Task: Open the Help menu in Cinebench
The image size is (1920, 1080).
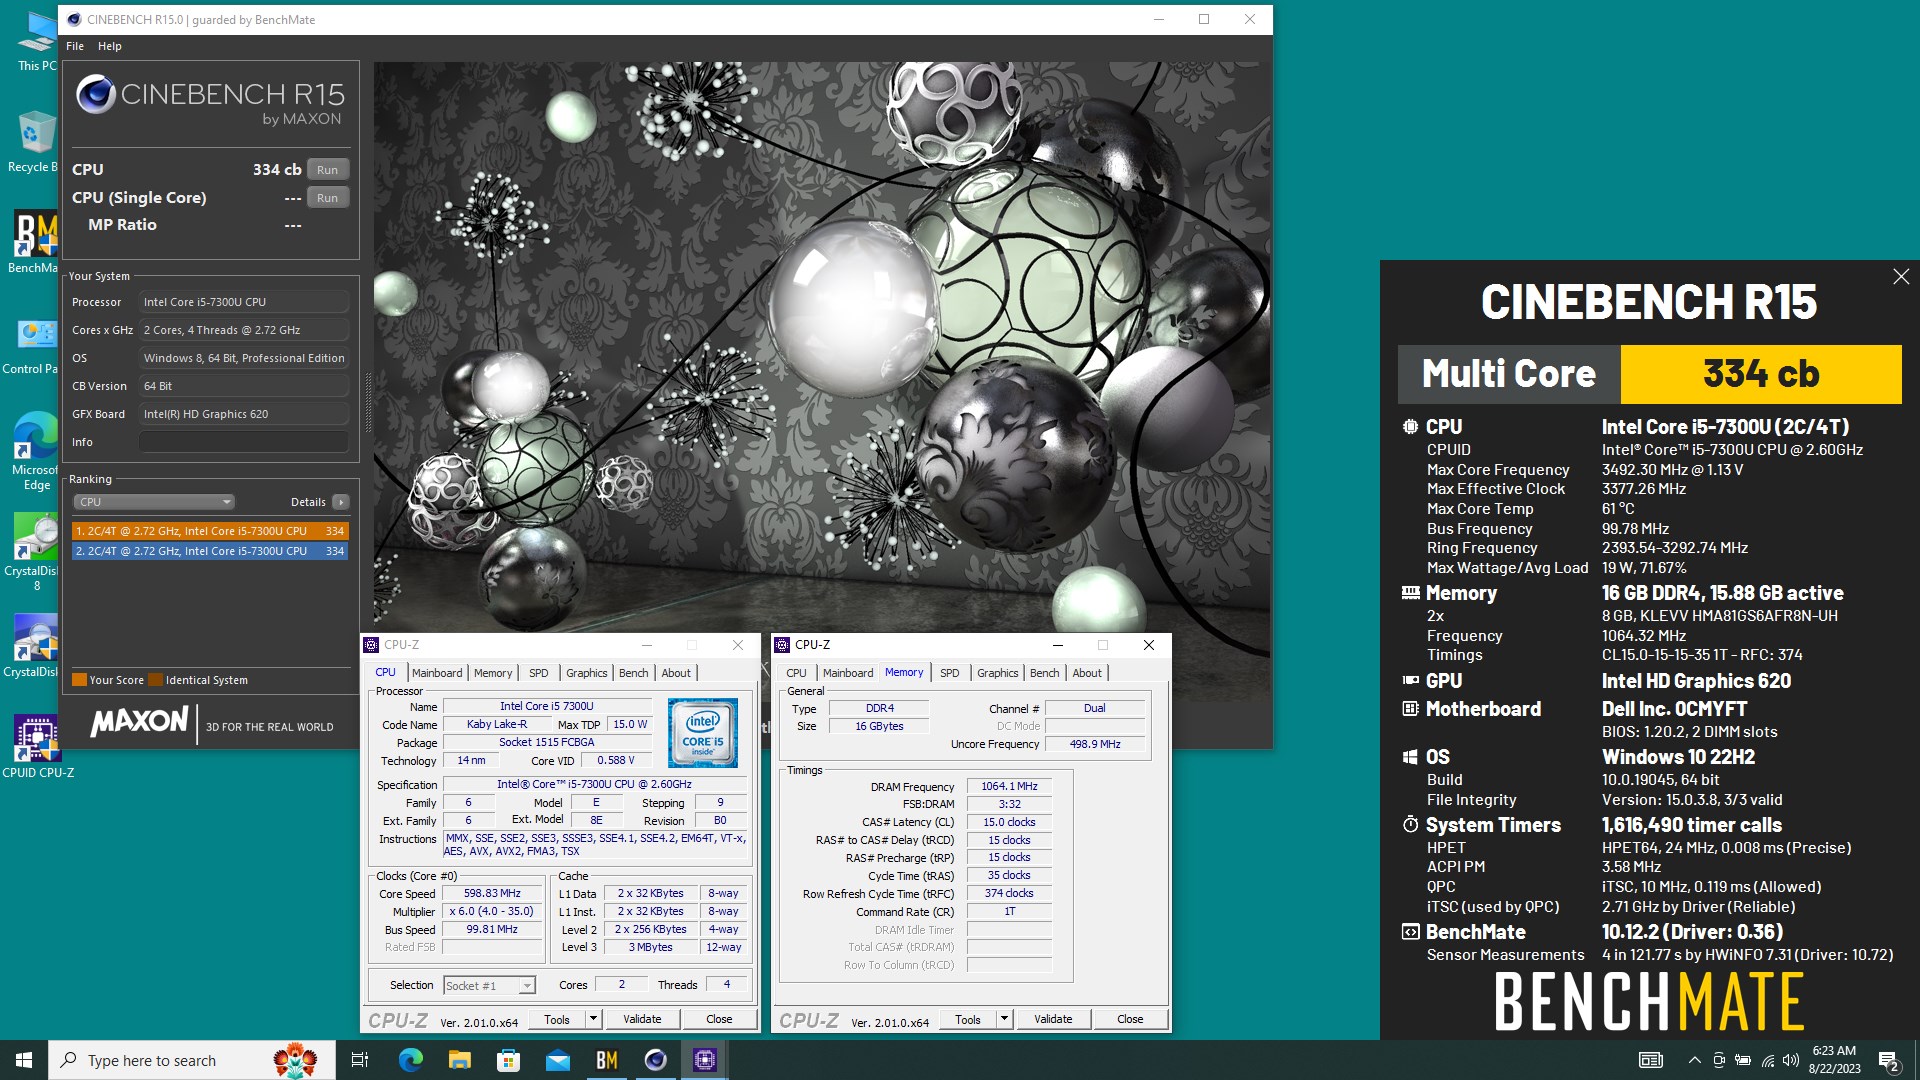Action: tap(110, 46)
